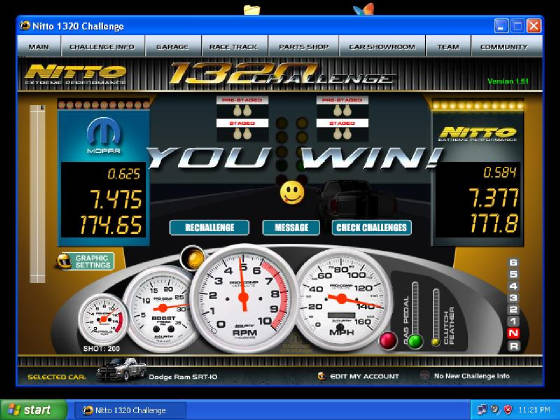Click right lane elapsed time 7.377
Screen dimensions: 560x420
coord(493,198)
